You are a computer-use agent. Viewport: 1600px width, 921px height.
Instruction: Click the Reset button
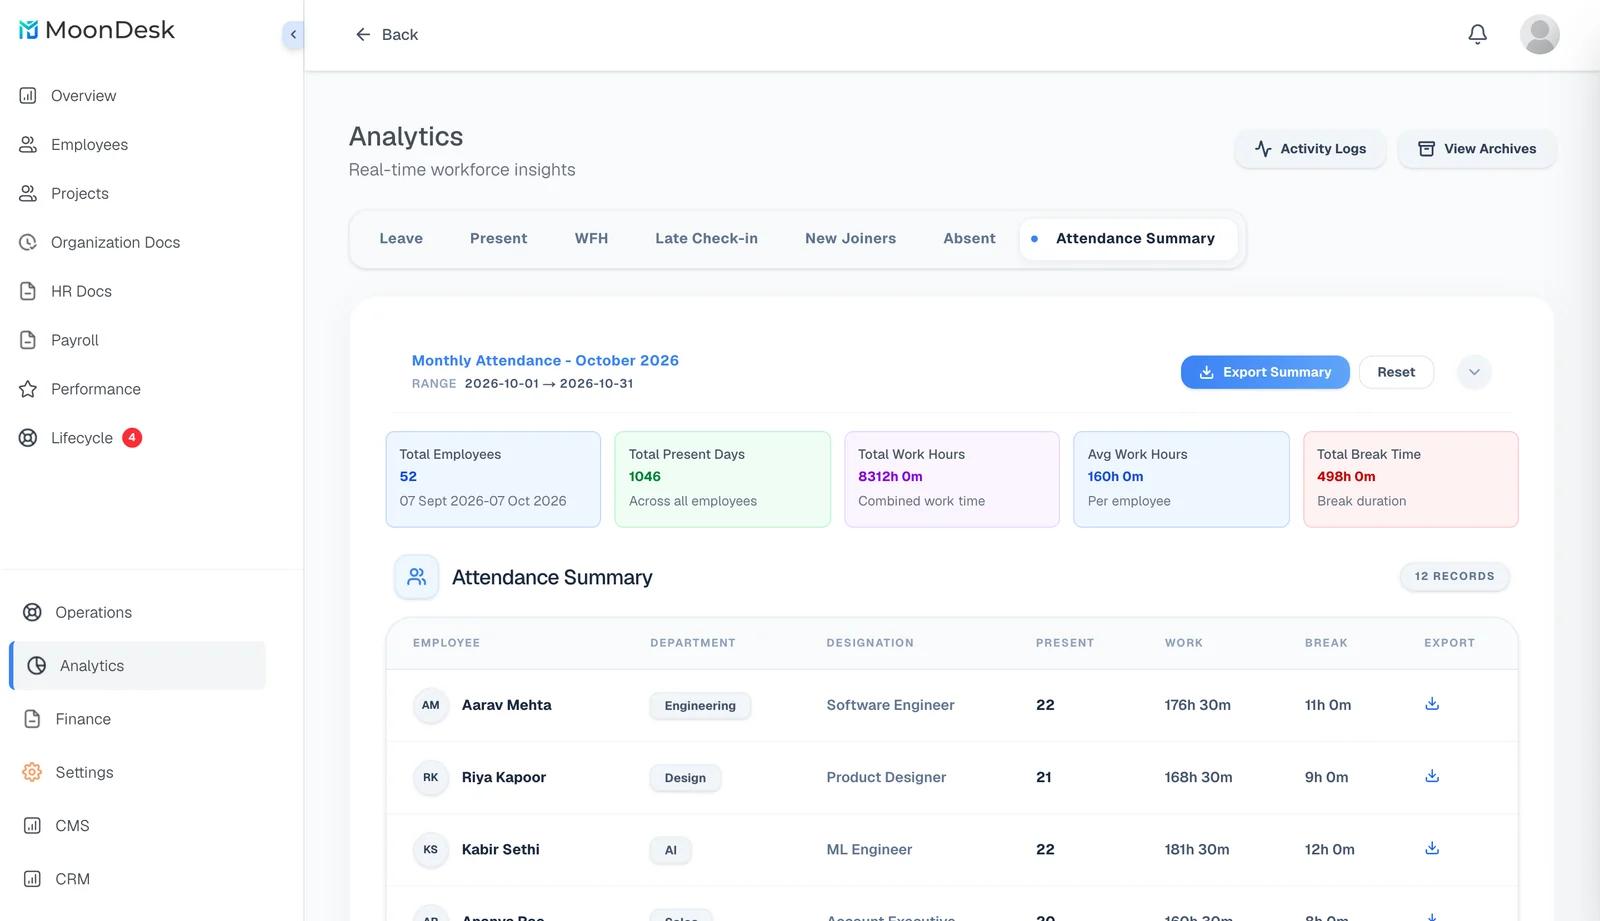click(x=1396, y=372)
